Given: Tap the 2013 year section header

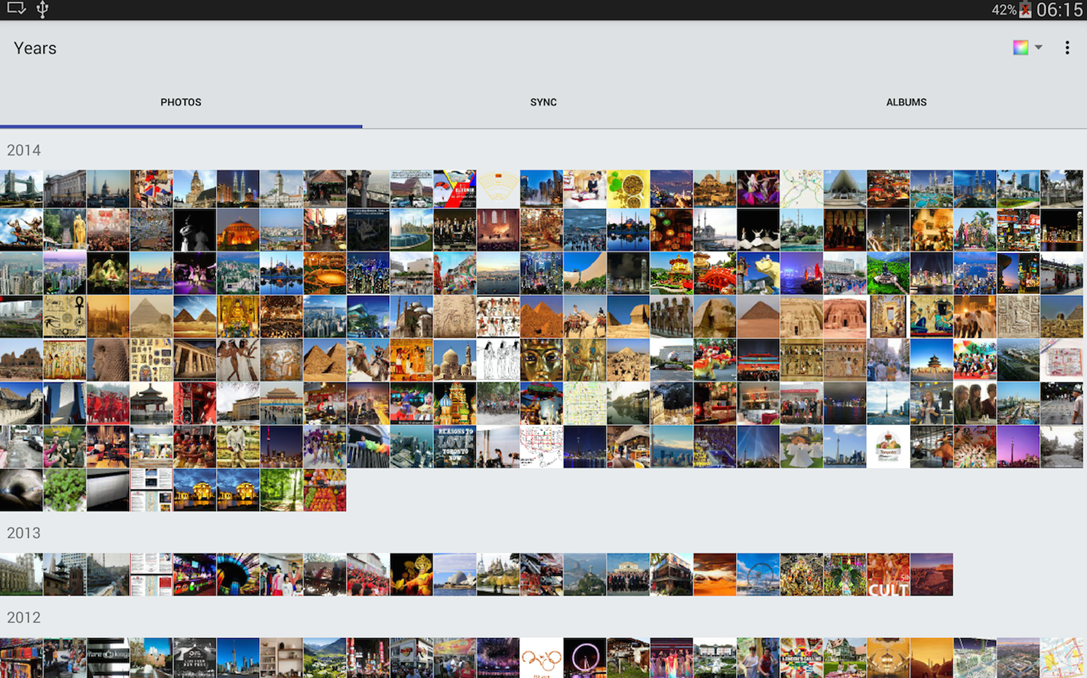Looking at the screenshot, I should (24, 532).
